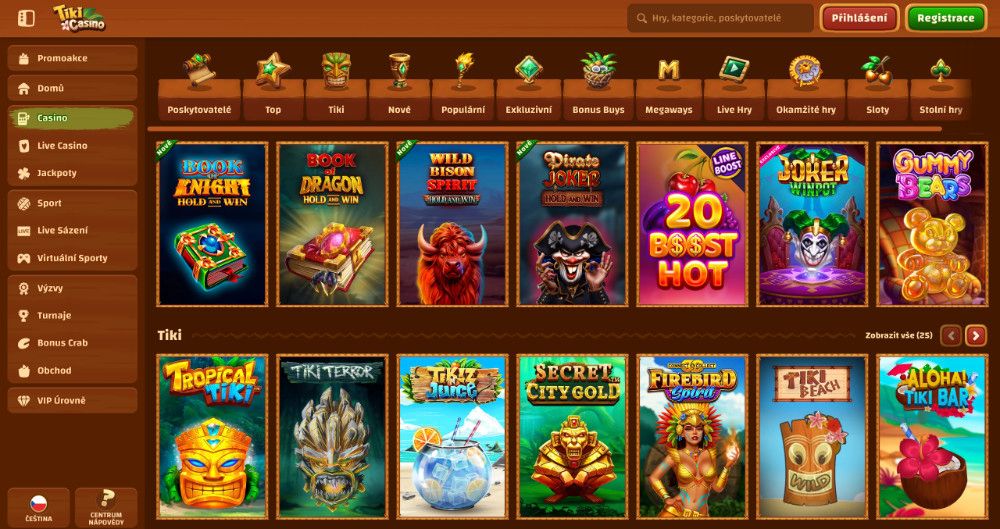Viewport: 1000px width, 529px height.
Task: Open the Čeština language selector
Action: pos(39,508)
